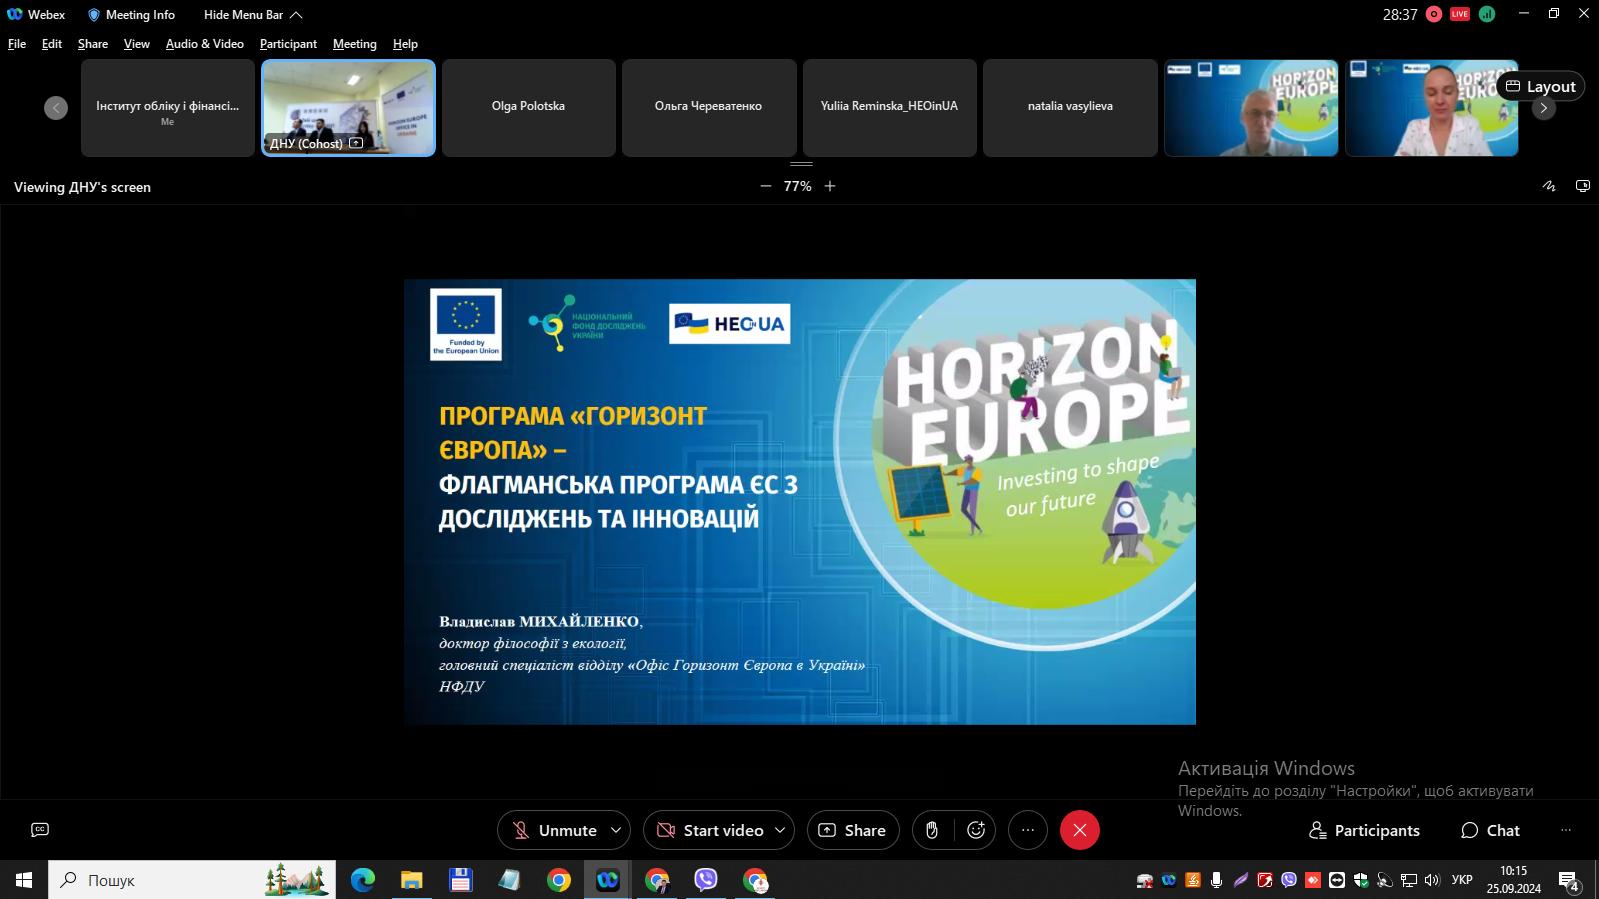This screenshot has width=1599, height=899.
Task: Start video camera
Action: pyautogui.click(x=710, y=830)
